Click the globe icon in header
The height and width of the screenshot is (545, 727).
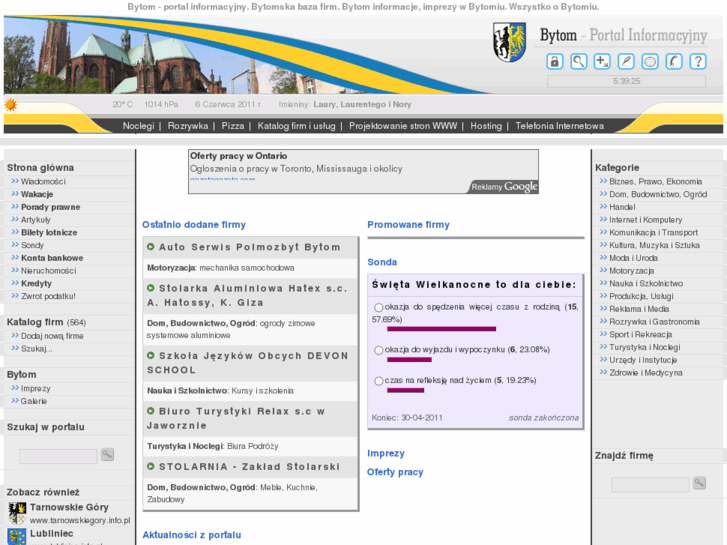click(x=650, y=61)
